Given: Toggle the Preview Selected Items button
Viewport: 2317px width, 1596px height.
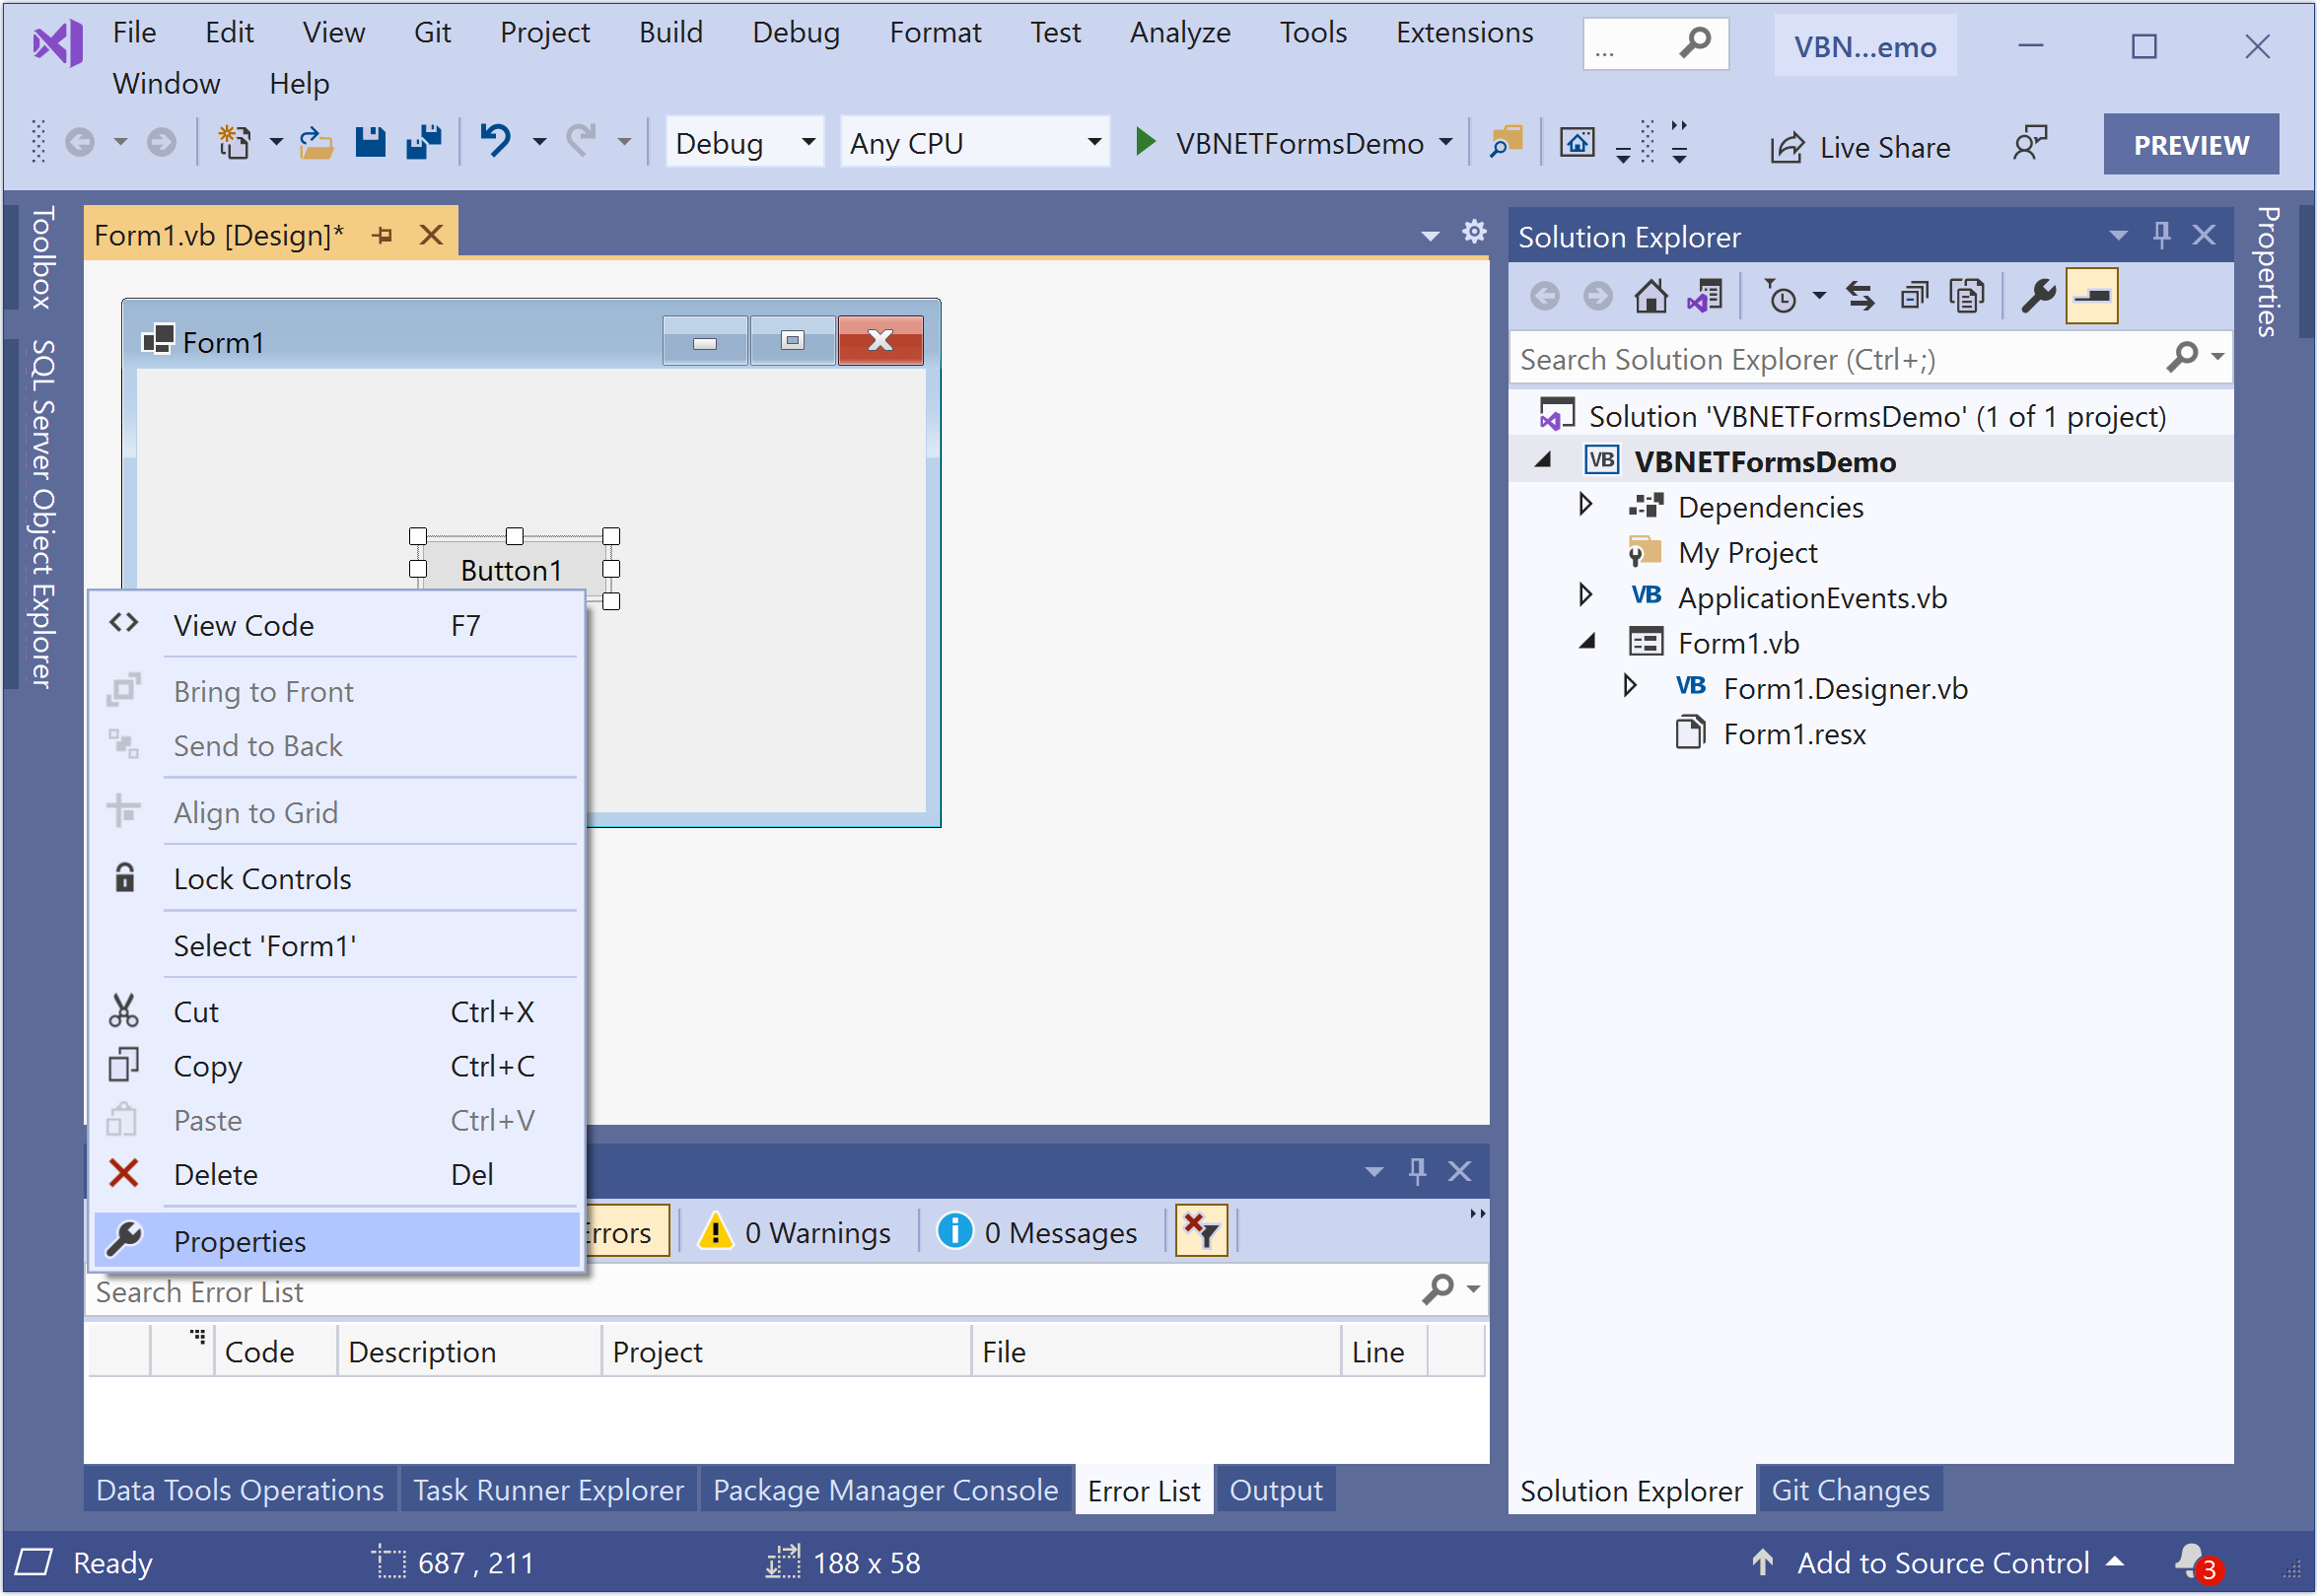Looking at the screenshot, I should (2092, 297).
